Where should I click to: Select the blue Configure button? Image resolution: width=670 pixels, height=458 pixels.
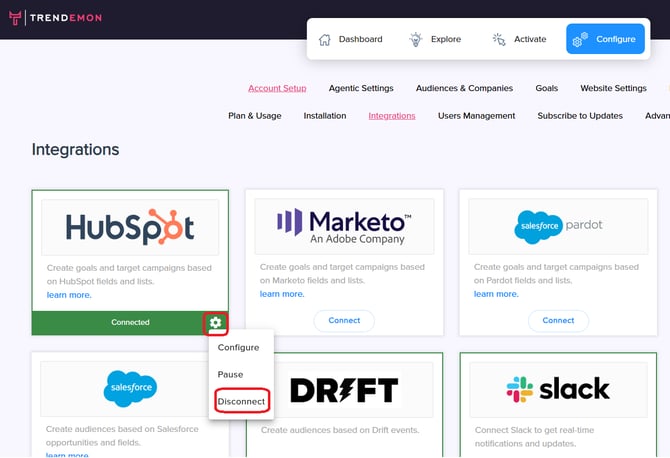[x=605, y=39]
